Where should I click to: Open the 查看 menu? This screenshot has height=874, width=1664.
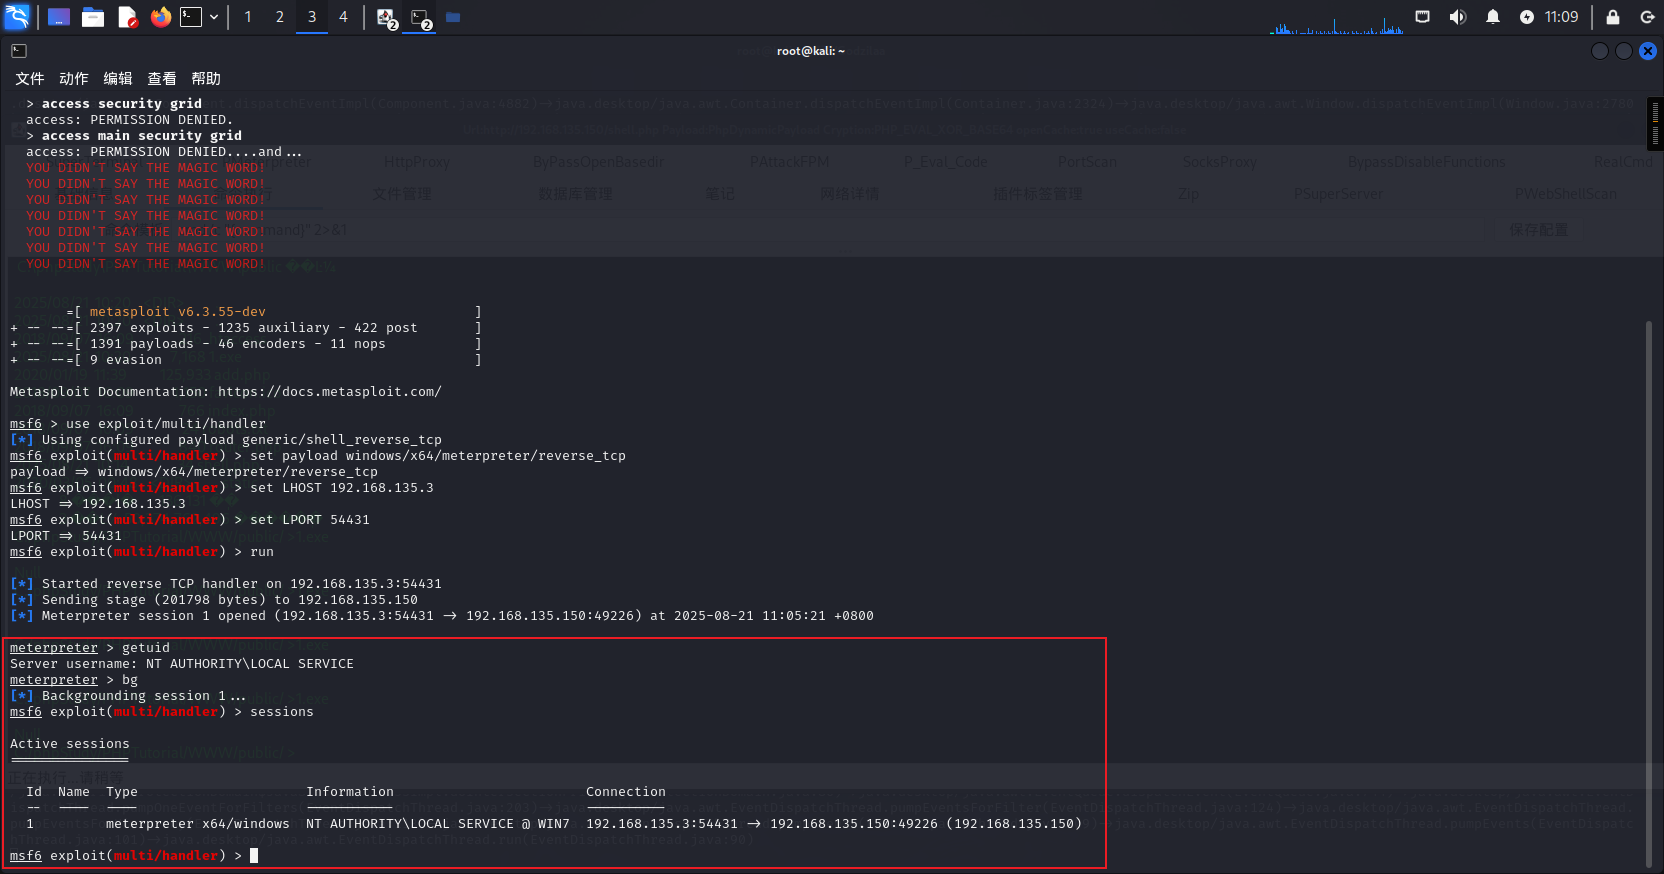pos(161,79)
